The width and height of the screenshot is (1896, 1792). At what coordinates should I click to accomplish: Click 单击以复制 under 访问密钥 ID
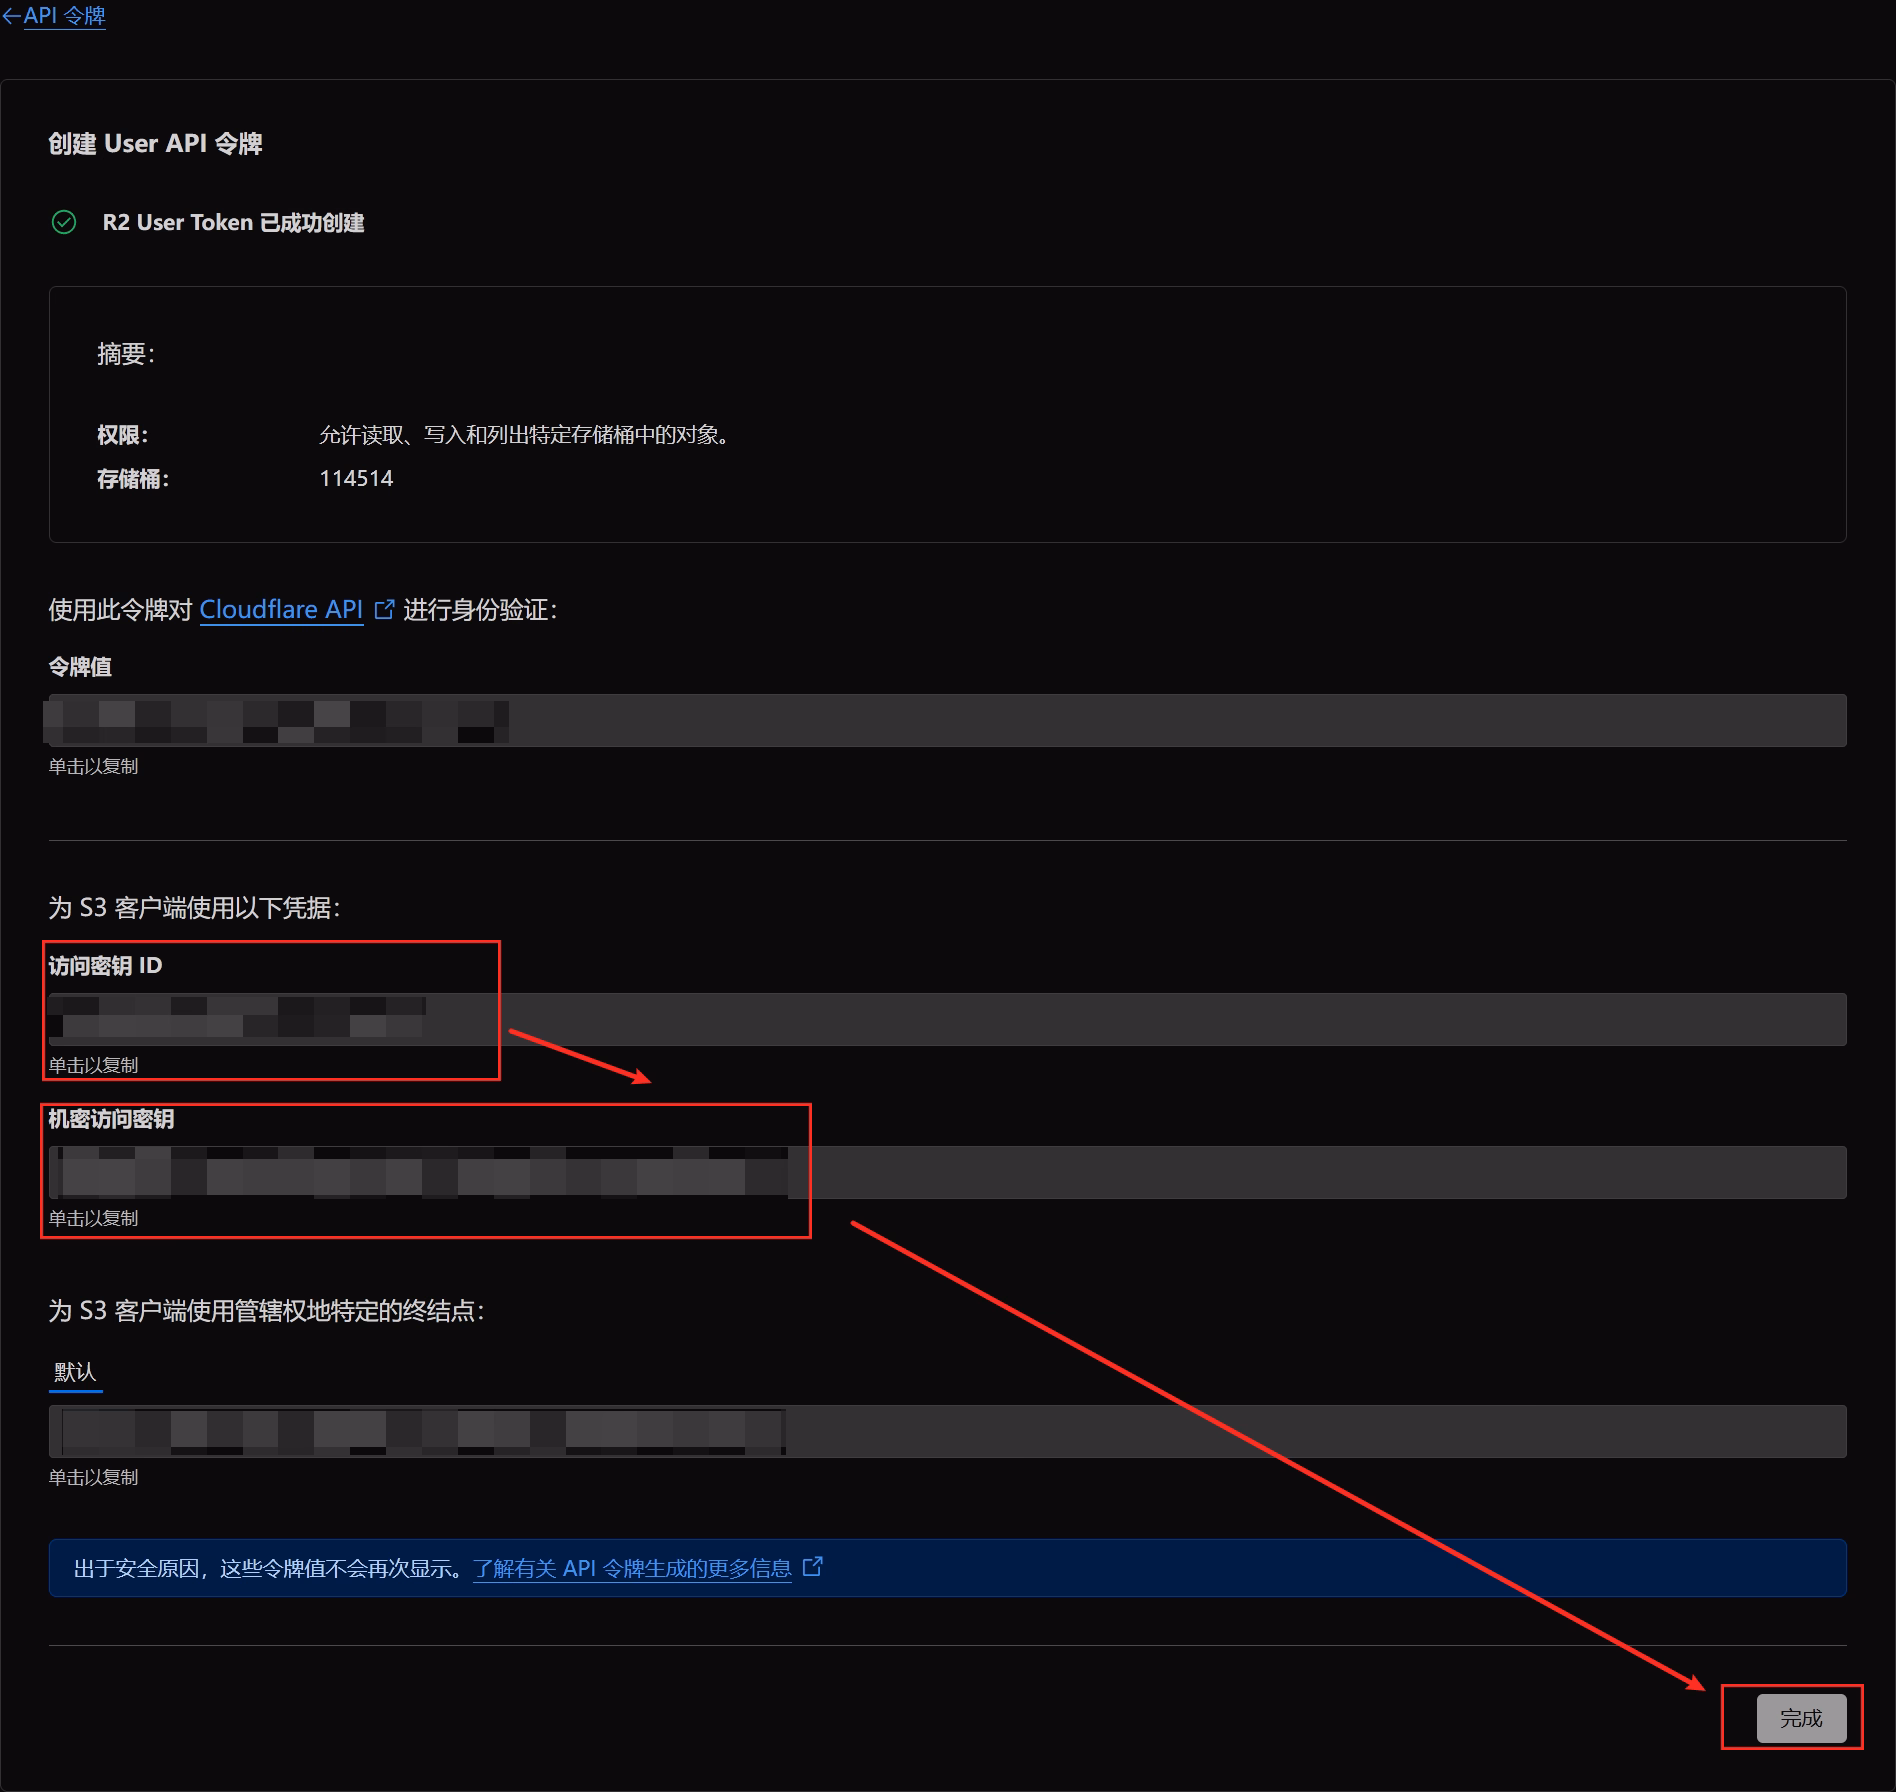(x=93, y=1065)
